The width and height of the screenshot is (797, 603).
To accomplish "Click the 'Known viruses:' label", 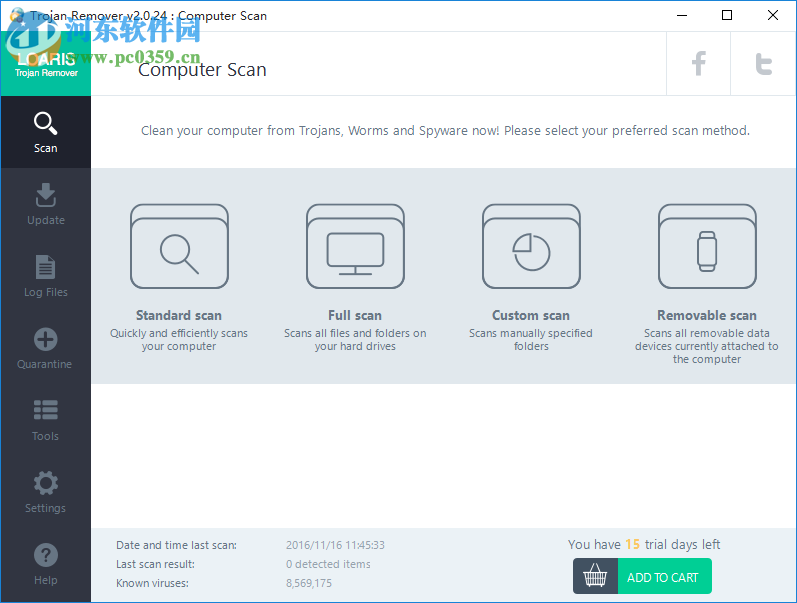I will pos(152,583).
